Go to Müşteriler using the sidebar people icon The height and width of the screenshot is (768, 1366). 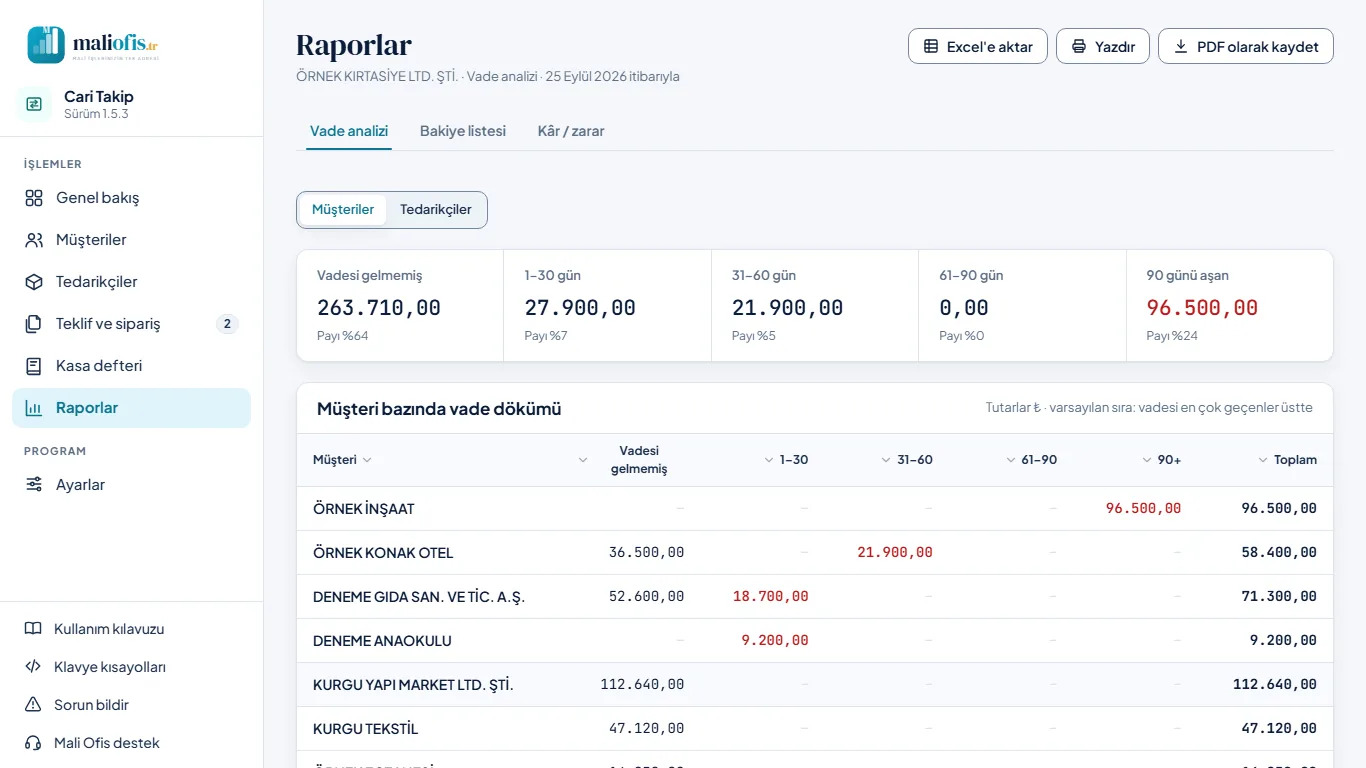[x=34, y=240]
